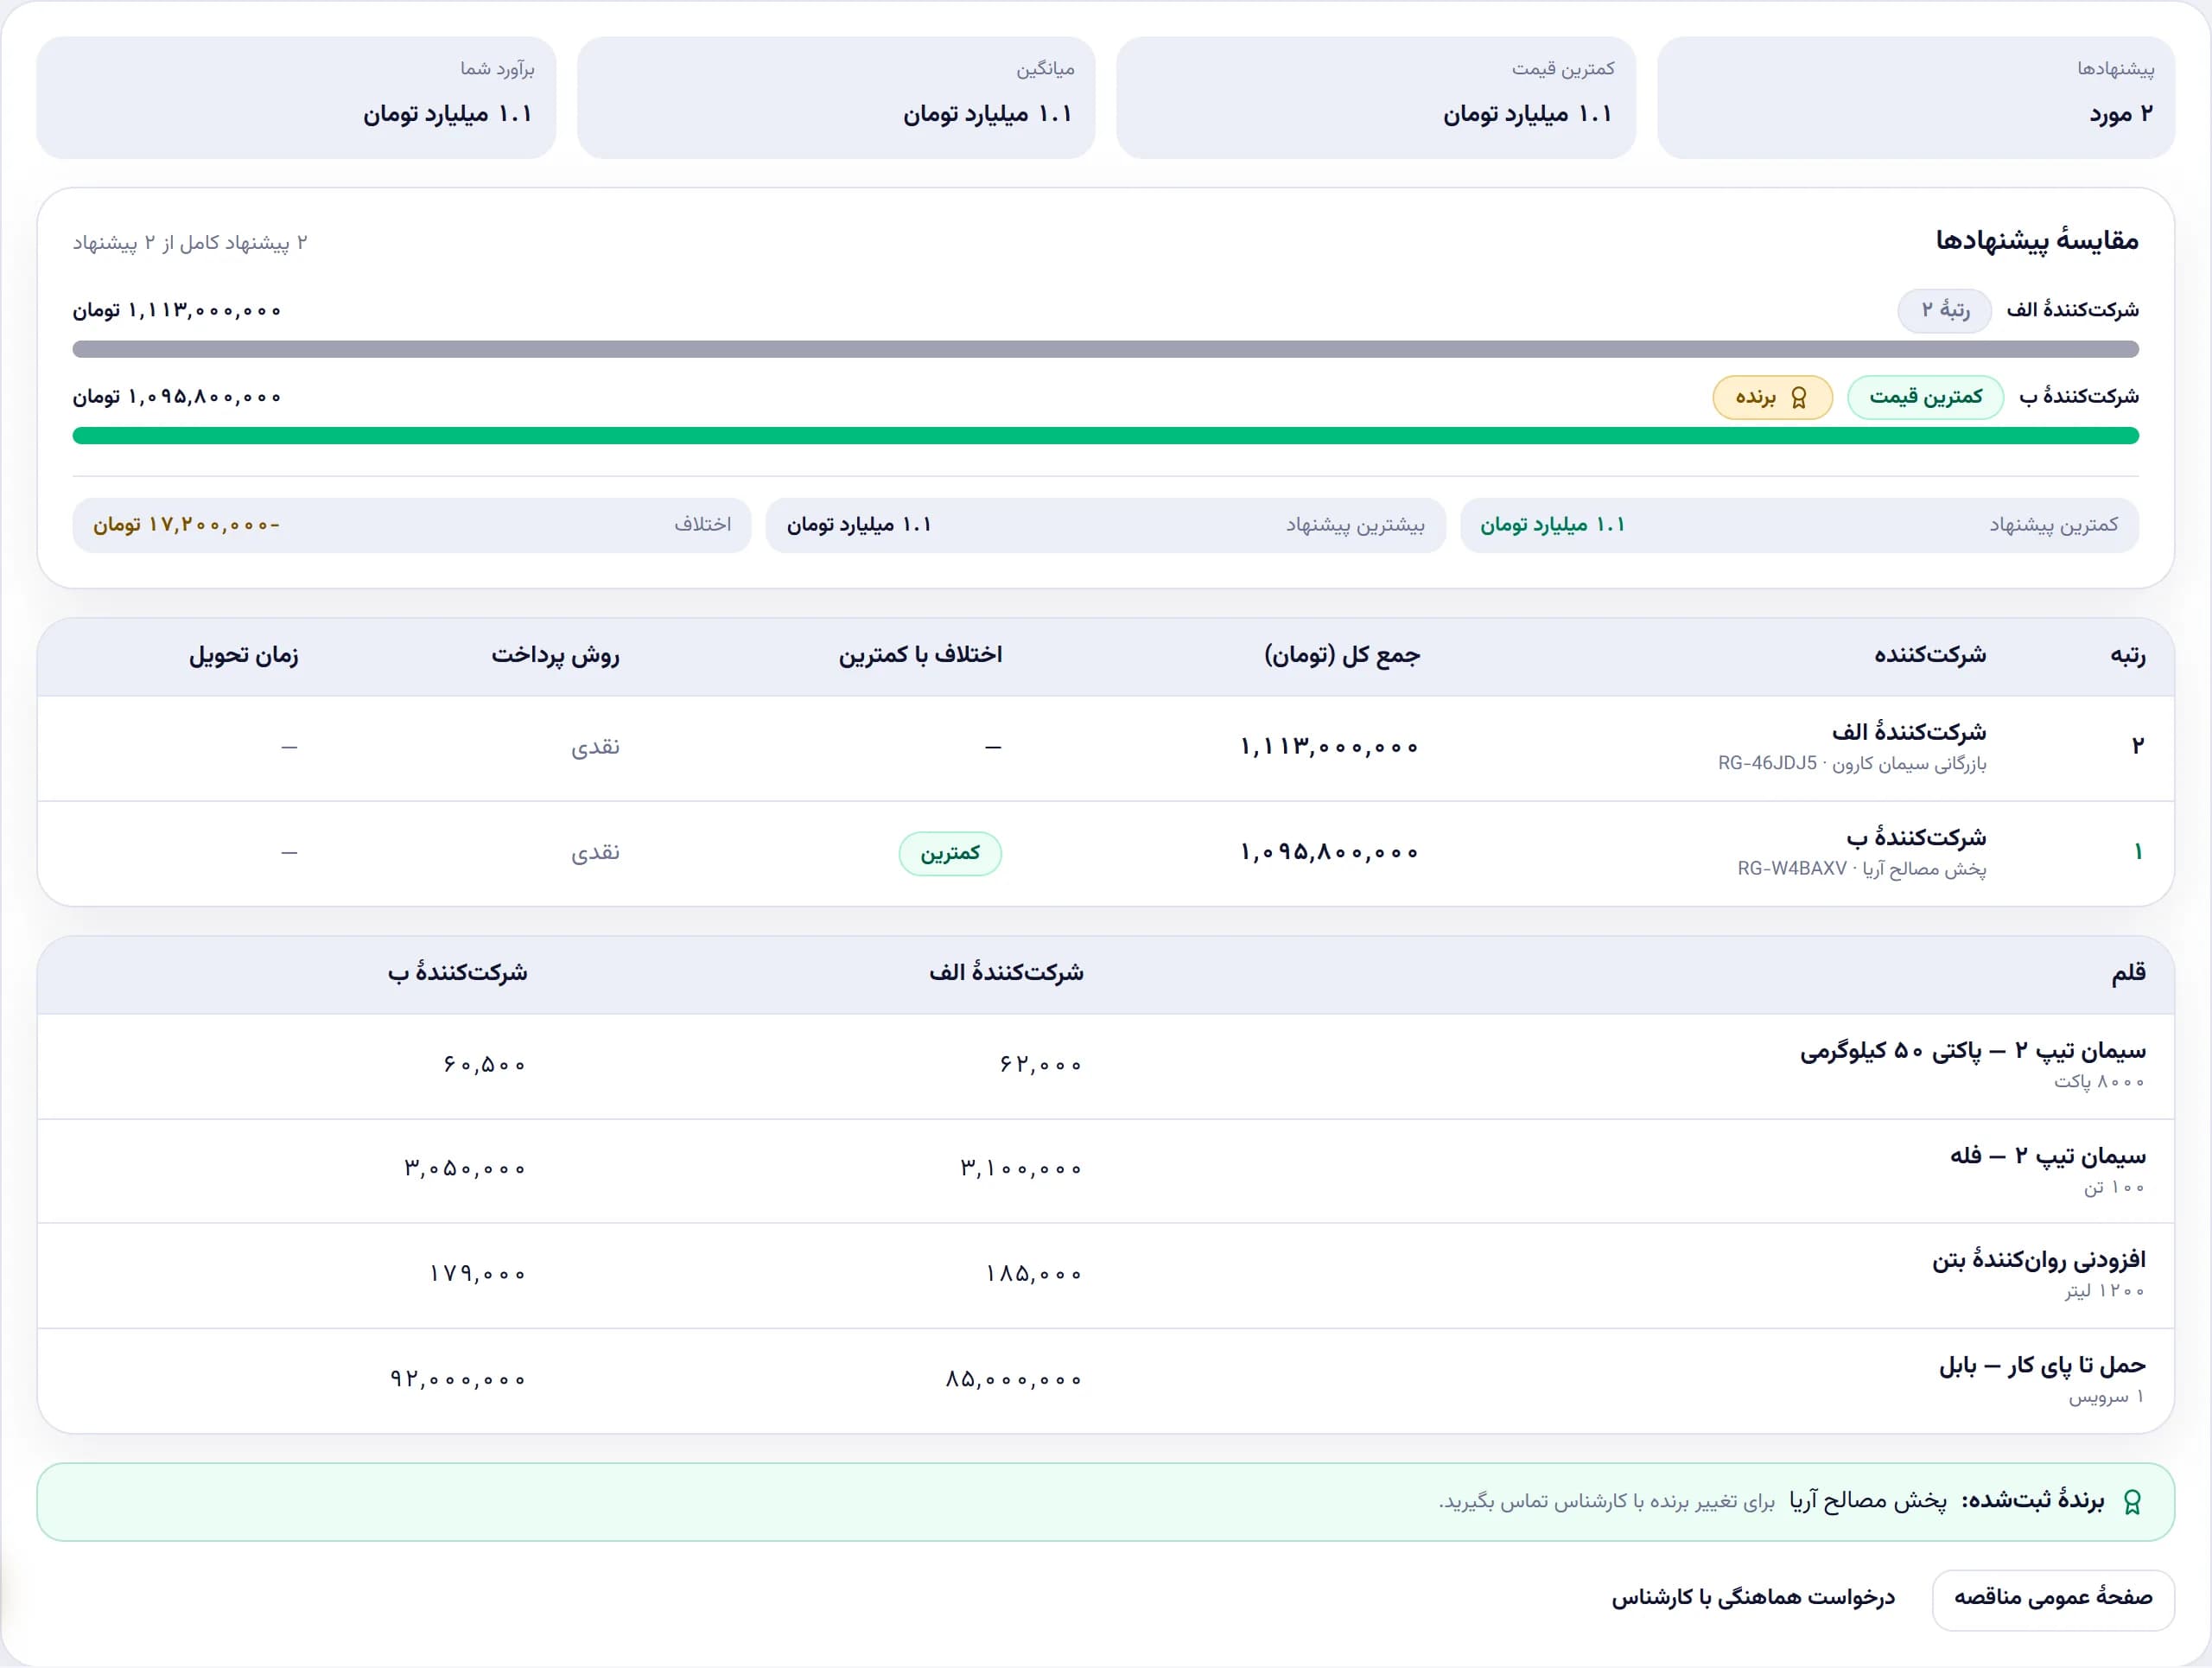Click the green progress bar of شرکت‌کنندهٔ ب
The width and height of the screenshot is (2212, 1668).
tap(1105, 436)
